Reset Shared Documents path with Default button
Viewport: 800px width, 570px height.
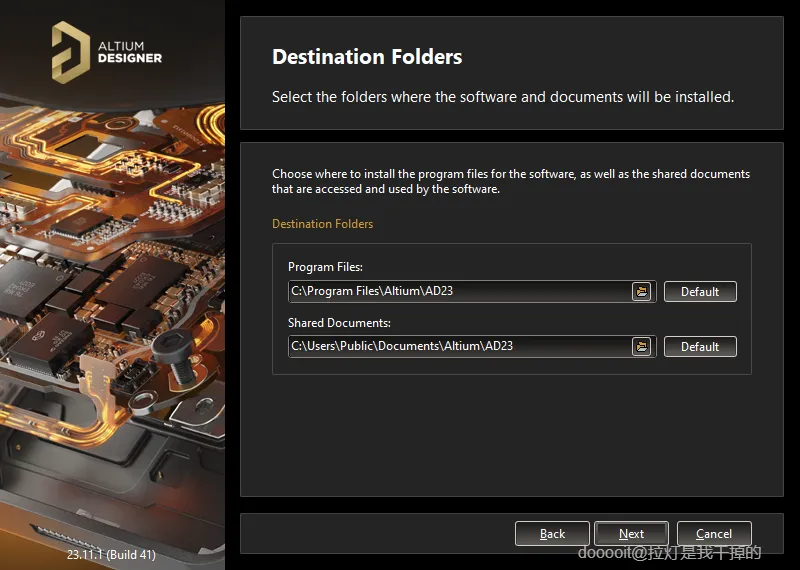point(700,347)
